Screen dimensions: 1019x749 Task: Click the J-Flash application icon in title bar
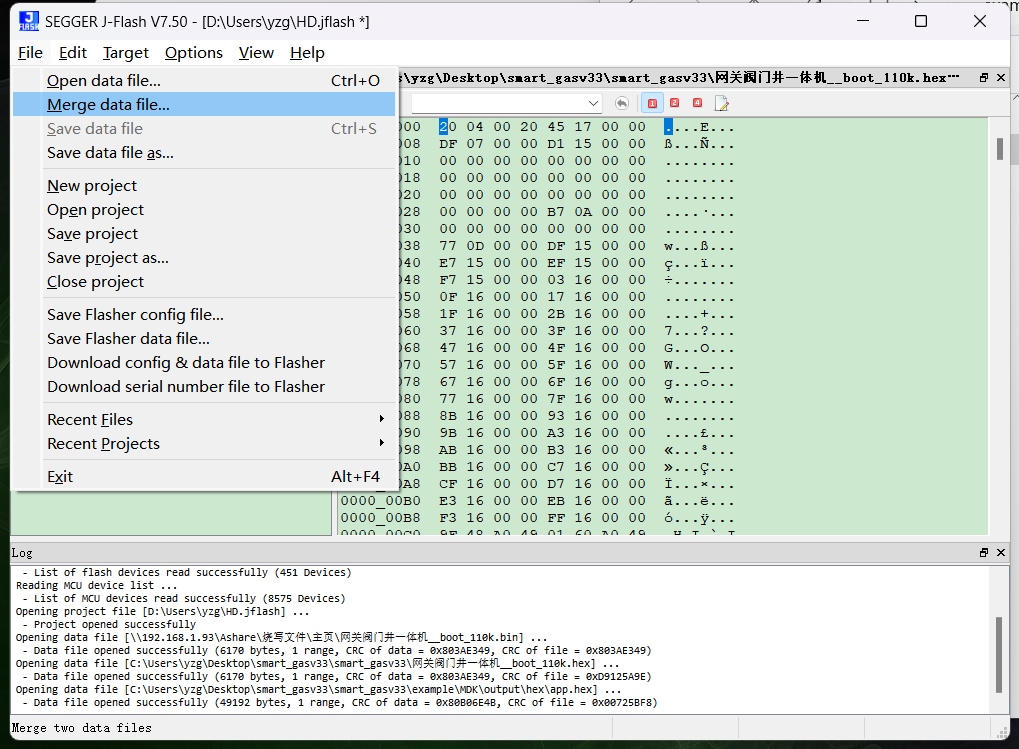[29, 21]
